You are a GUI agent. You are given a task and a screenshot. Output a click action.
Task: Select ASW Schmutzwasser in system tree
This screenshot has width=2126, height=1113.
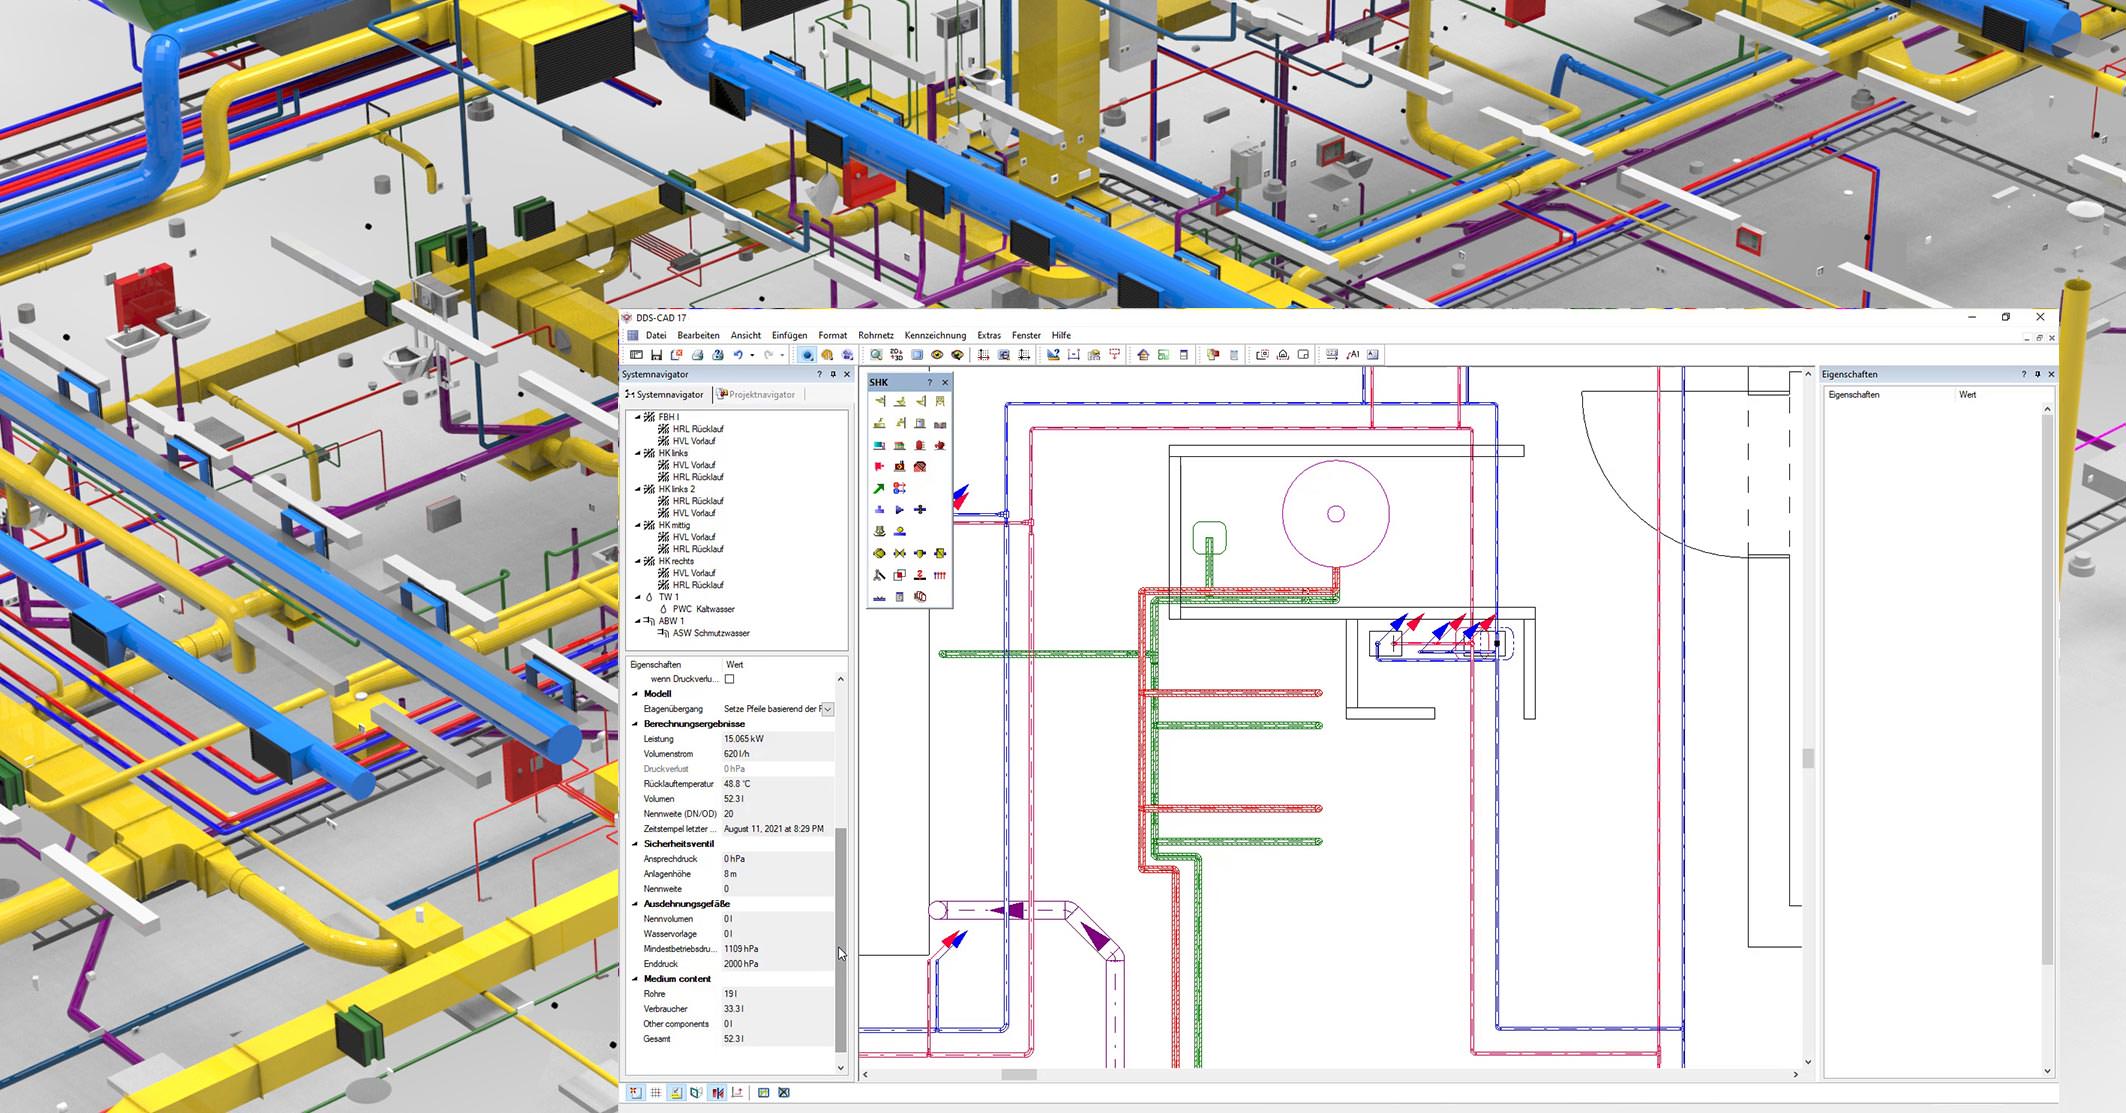710,633
